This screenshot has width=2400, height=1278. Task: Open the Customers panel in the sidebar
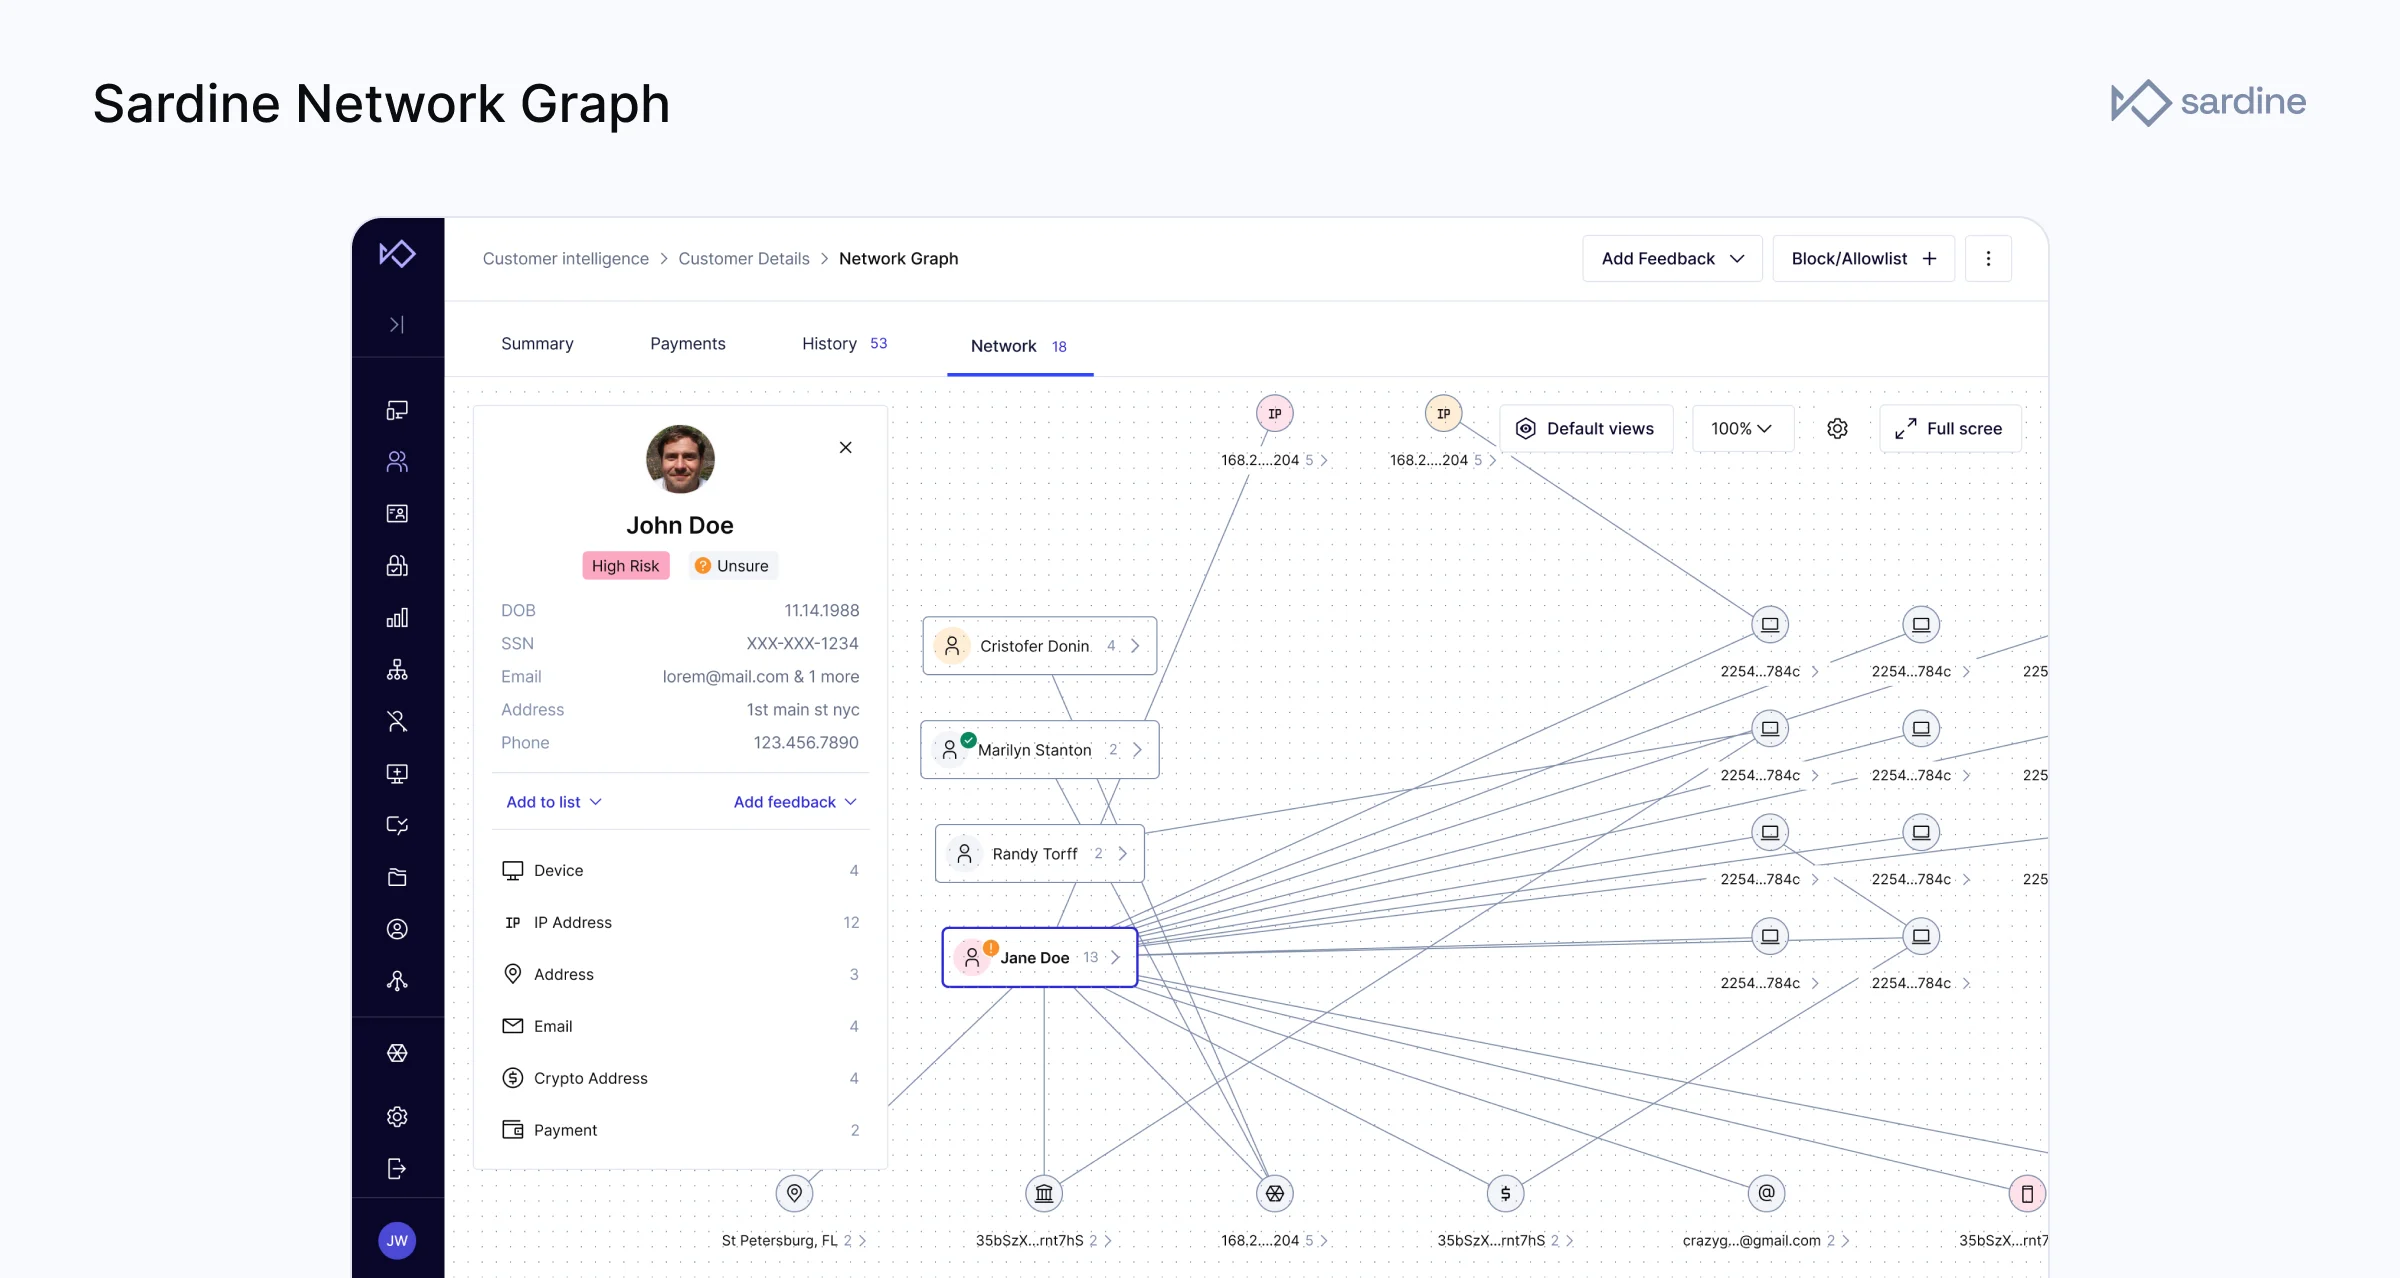(397, 461)
